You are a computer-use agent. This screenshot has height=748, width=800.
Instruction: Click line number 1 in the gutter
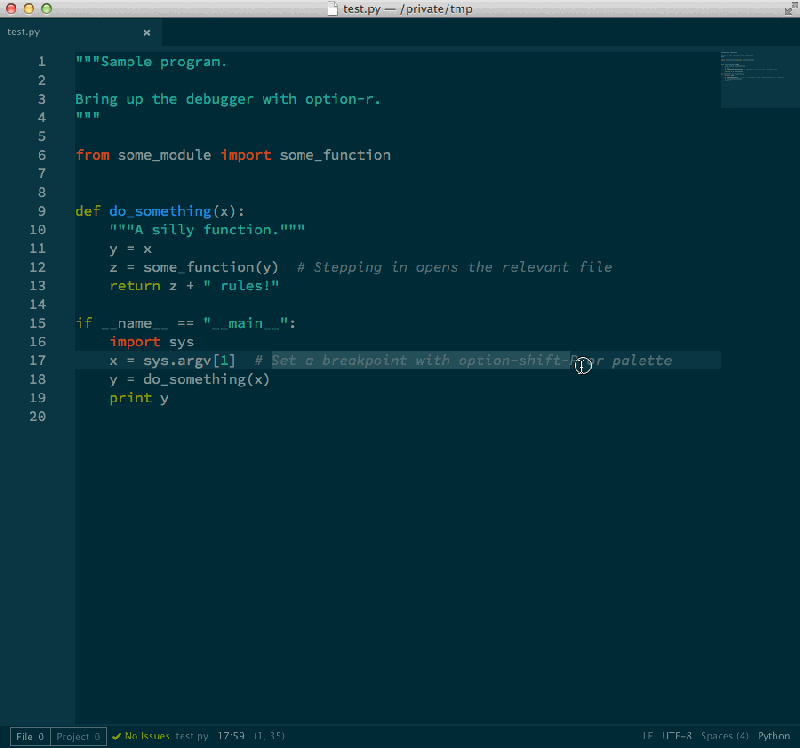click(41, 60)
